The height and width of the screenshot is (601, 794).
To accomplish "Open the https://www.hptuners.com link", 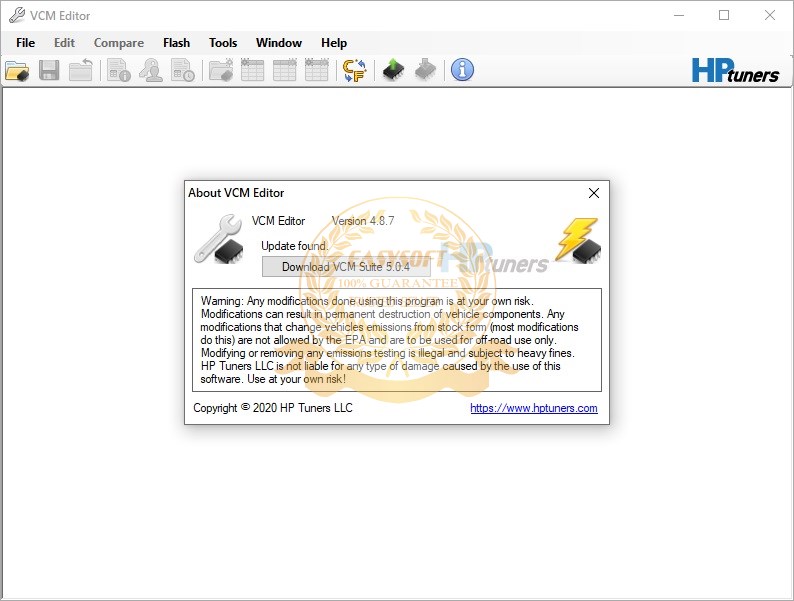I will [534, 408].
